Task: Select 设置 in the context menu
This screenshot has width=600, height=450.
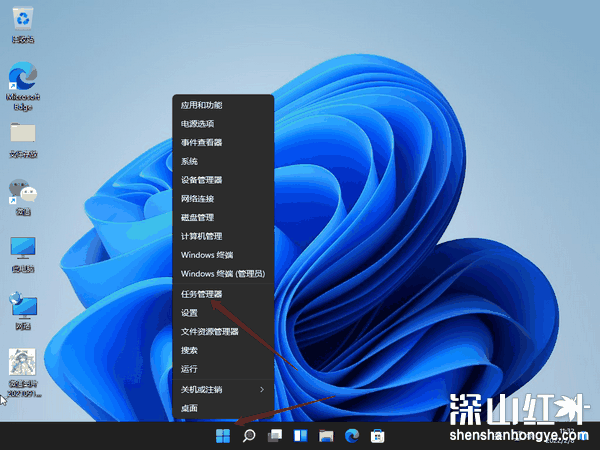Action: 223,313
